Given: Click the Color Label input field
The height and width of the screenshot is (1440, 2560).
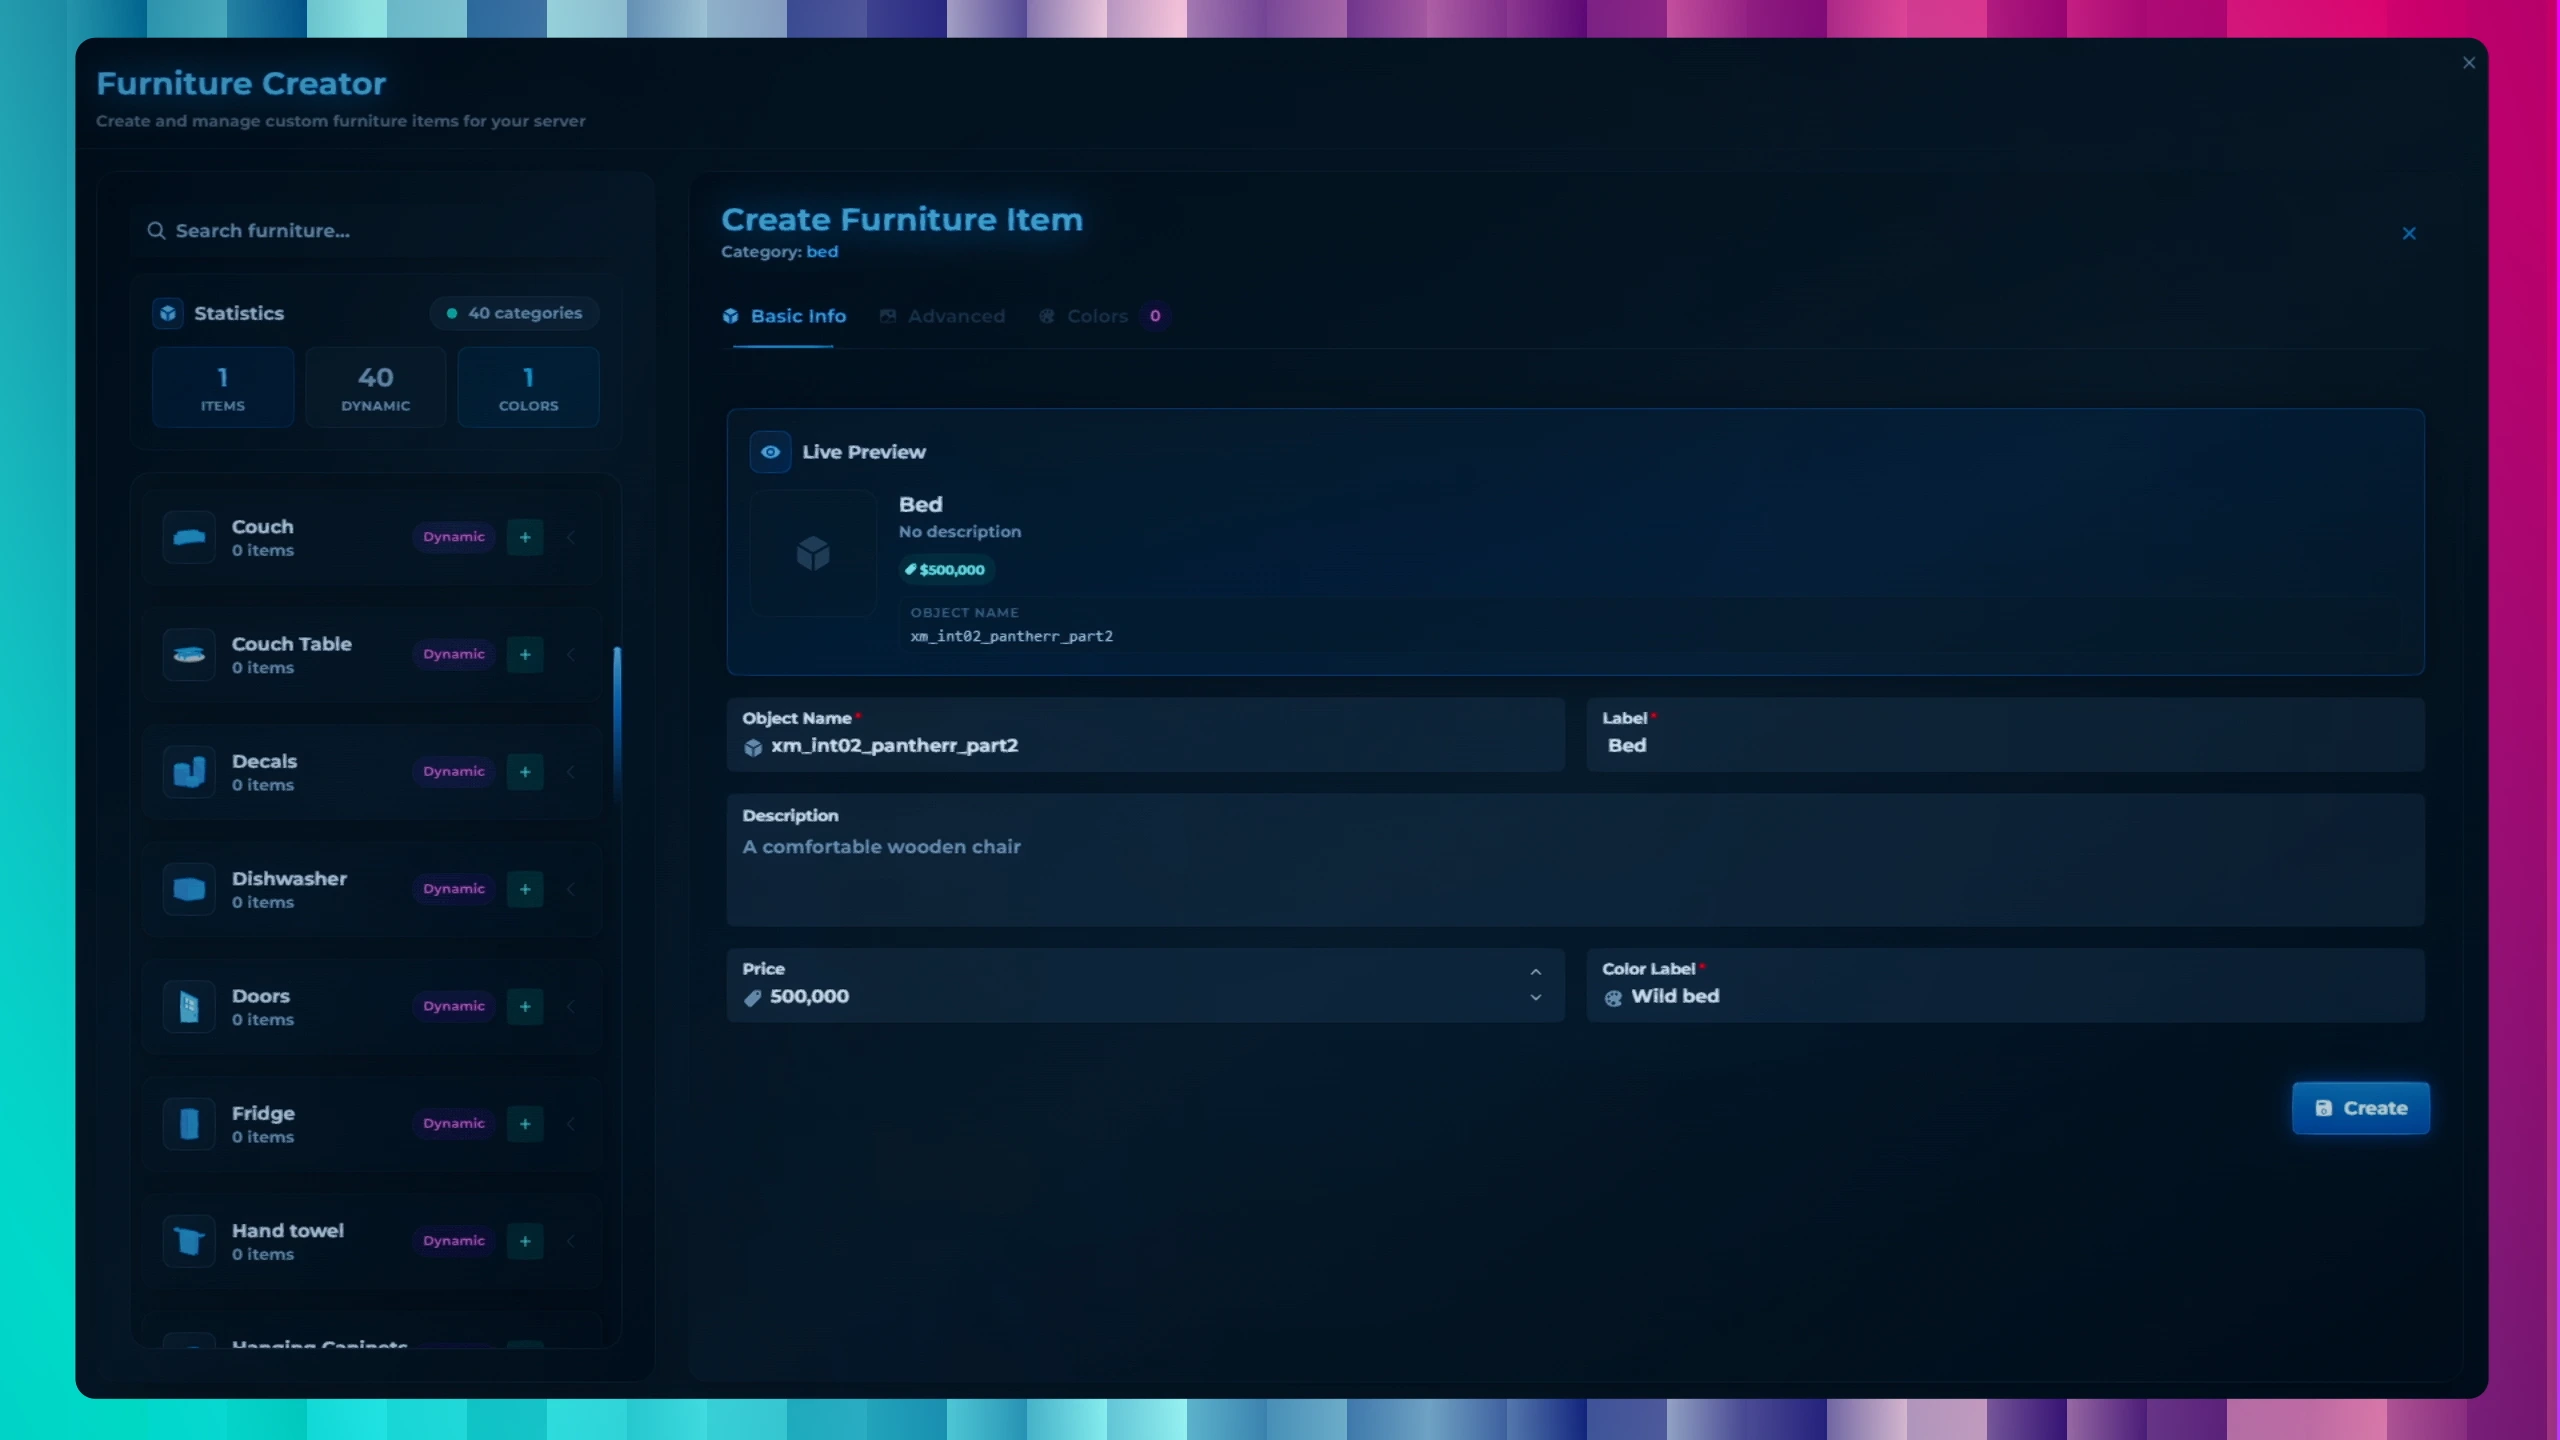Looking at the screenshot, I should tap(2006, 985).
